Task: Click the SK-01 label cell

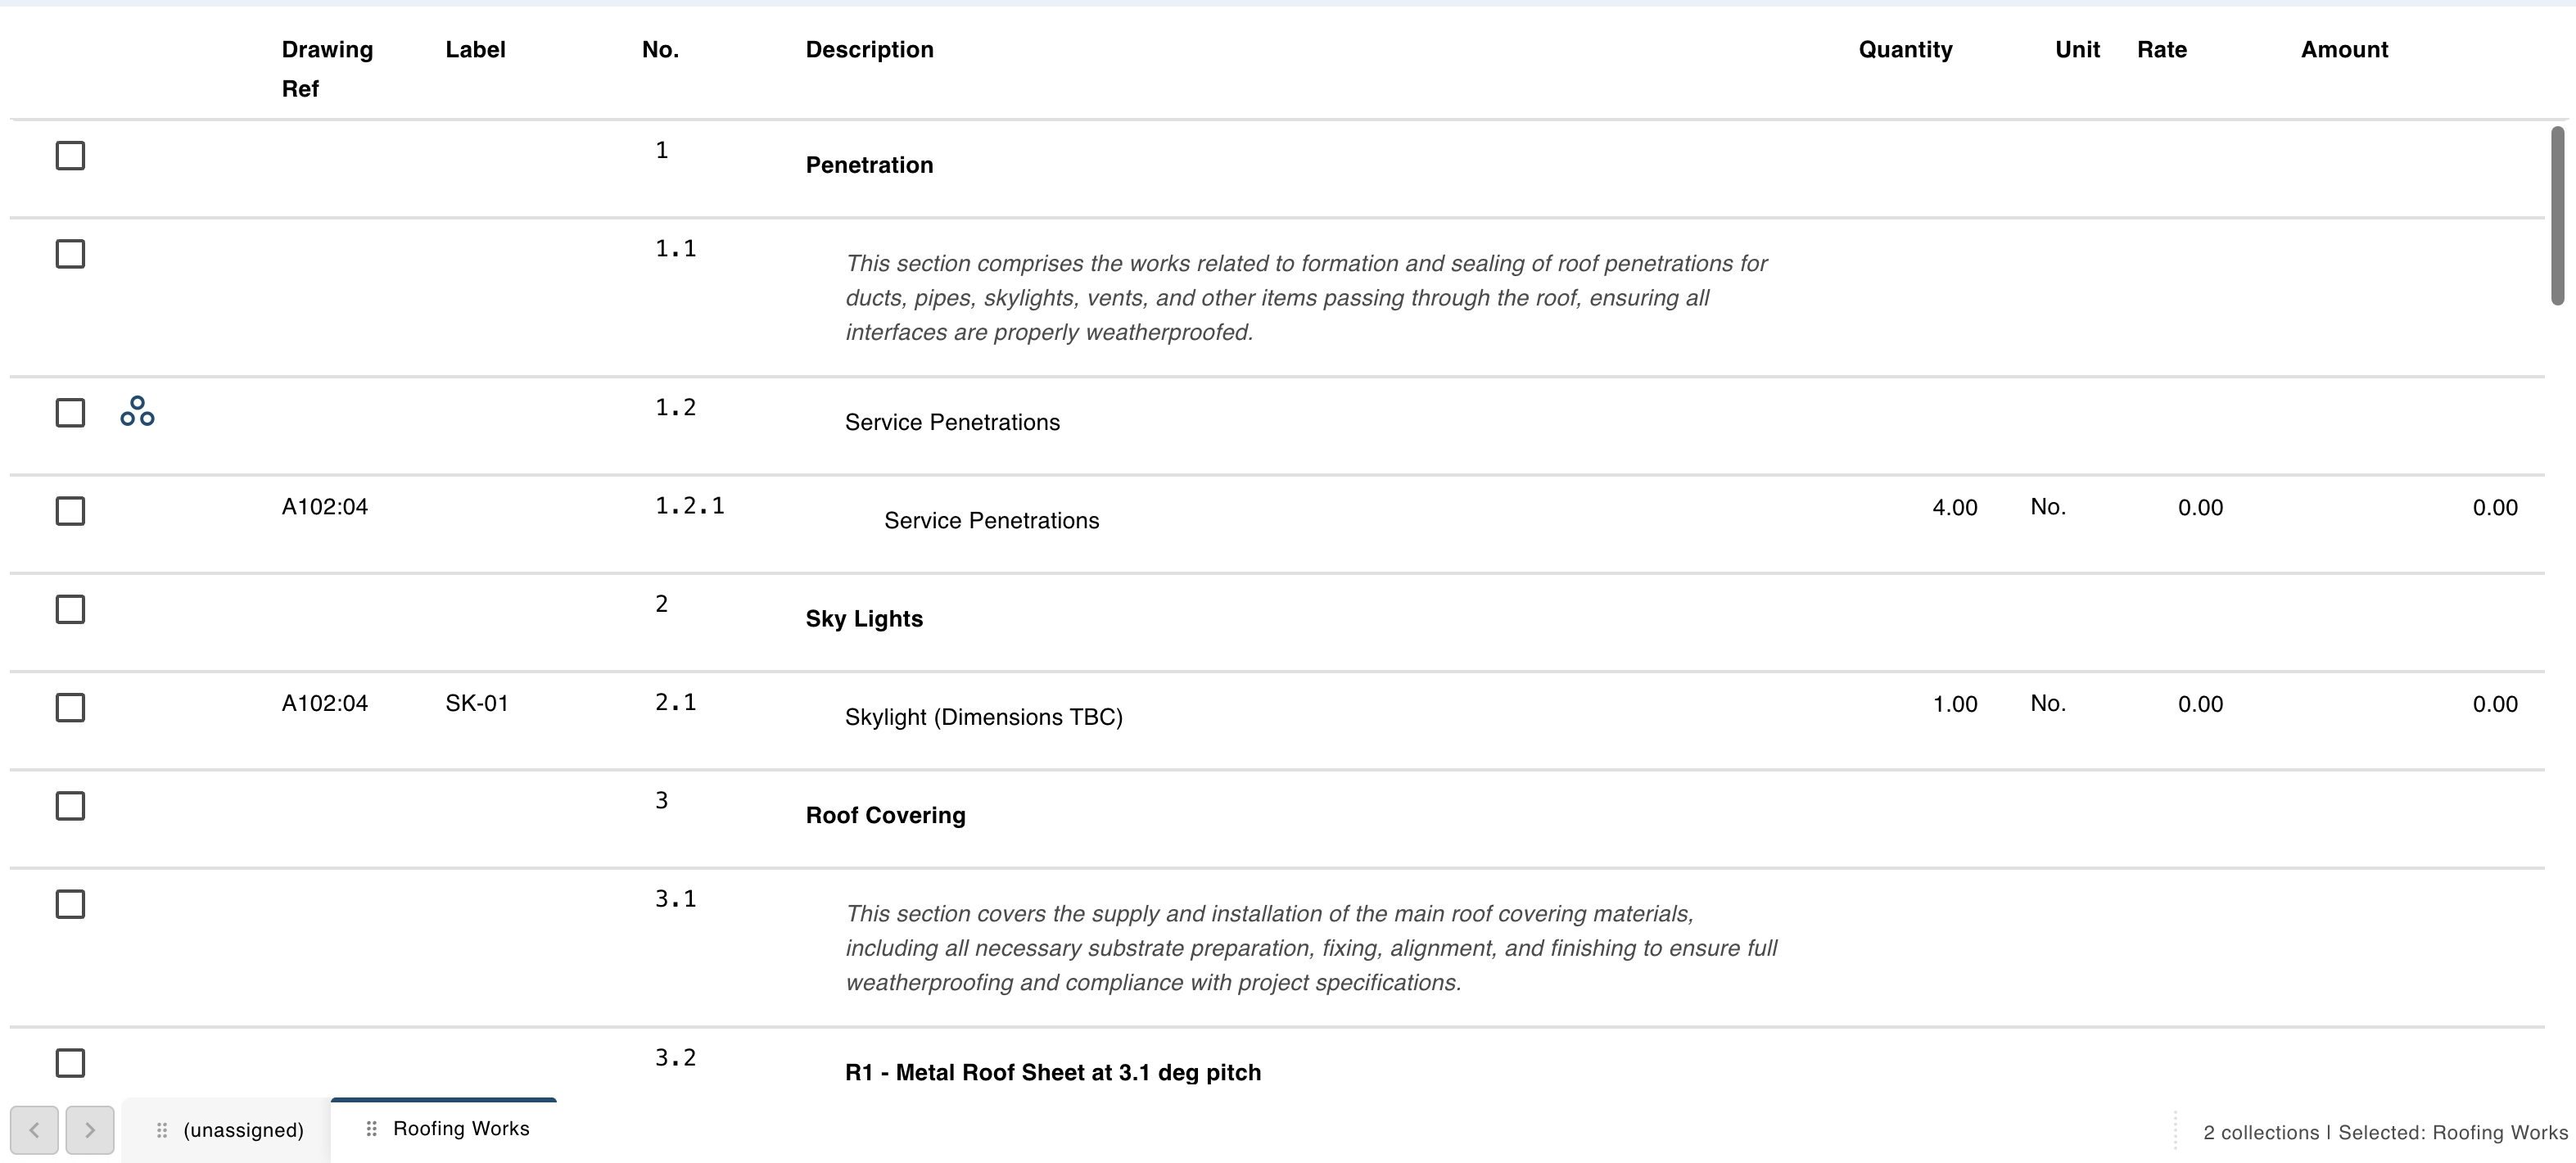Action: point(477,703)
